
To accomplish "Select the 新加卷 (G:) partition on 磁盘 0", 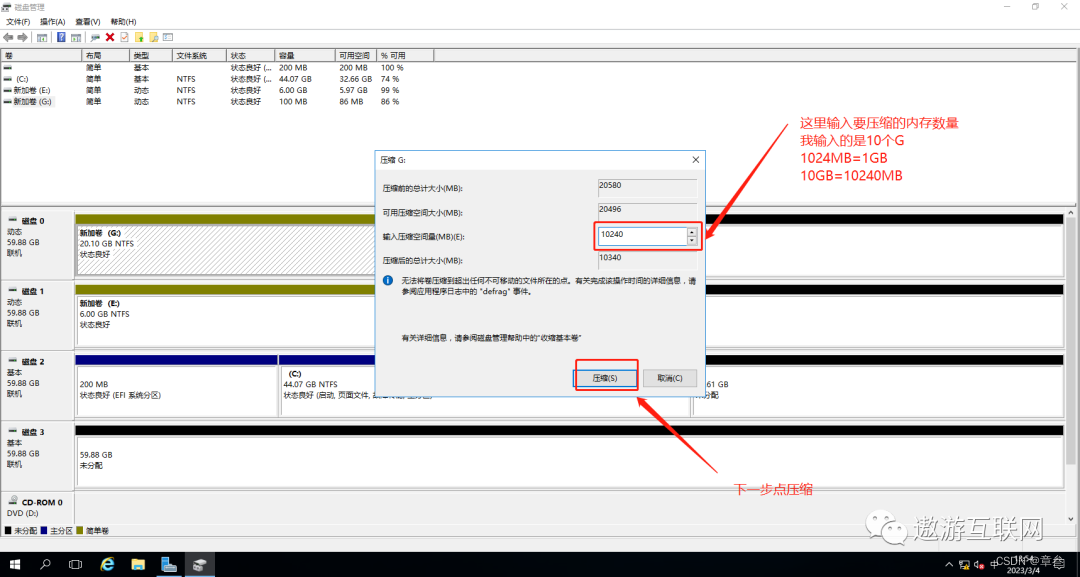I will (225, 249).
